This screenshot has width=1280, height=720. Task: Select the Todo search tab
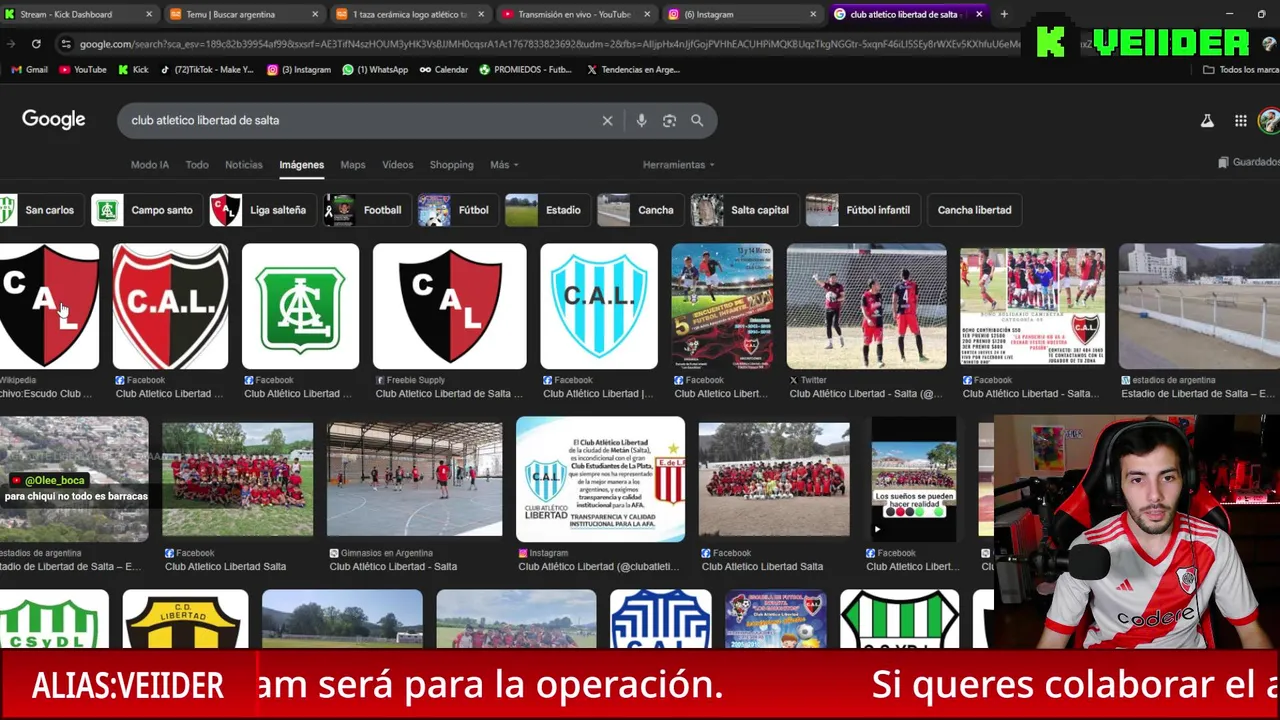197,165
